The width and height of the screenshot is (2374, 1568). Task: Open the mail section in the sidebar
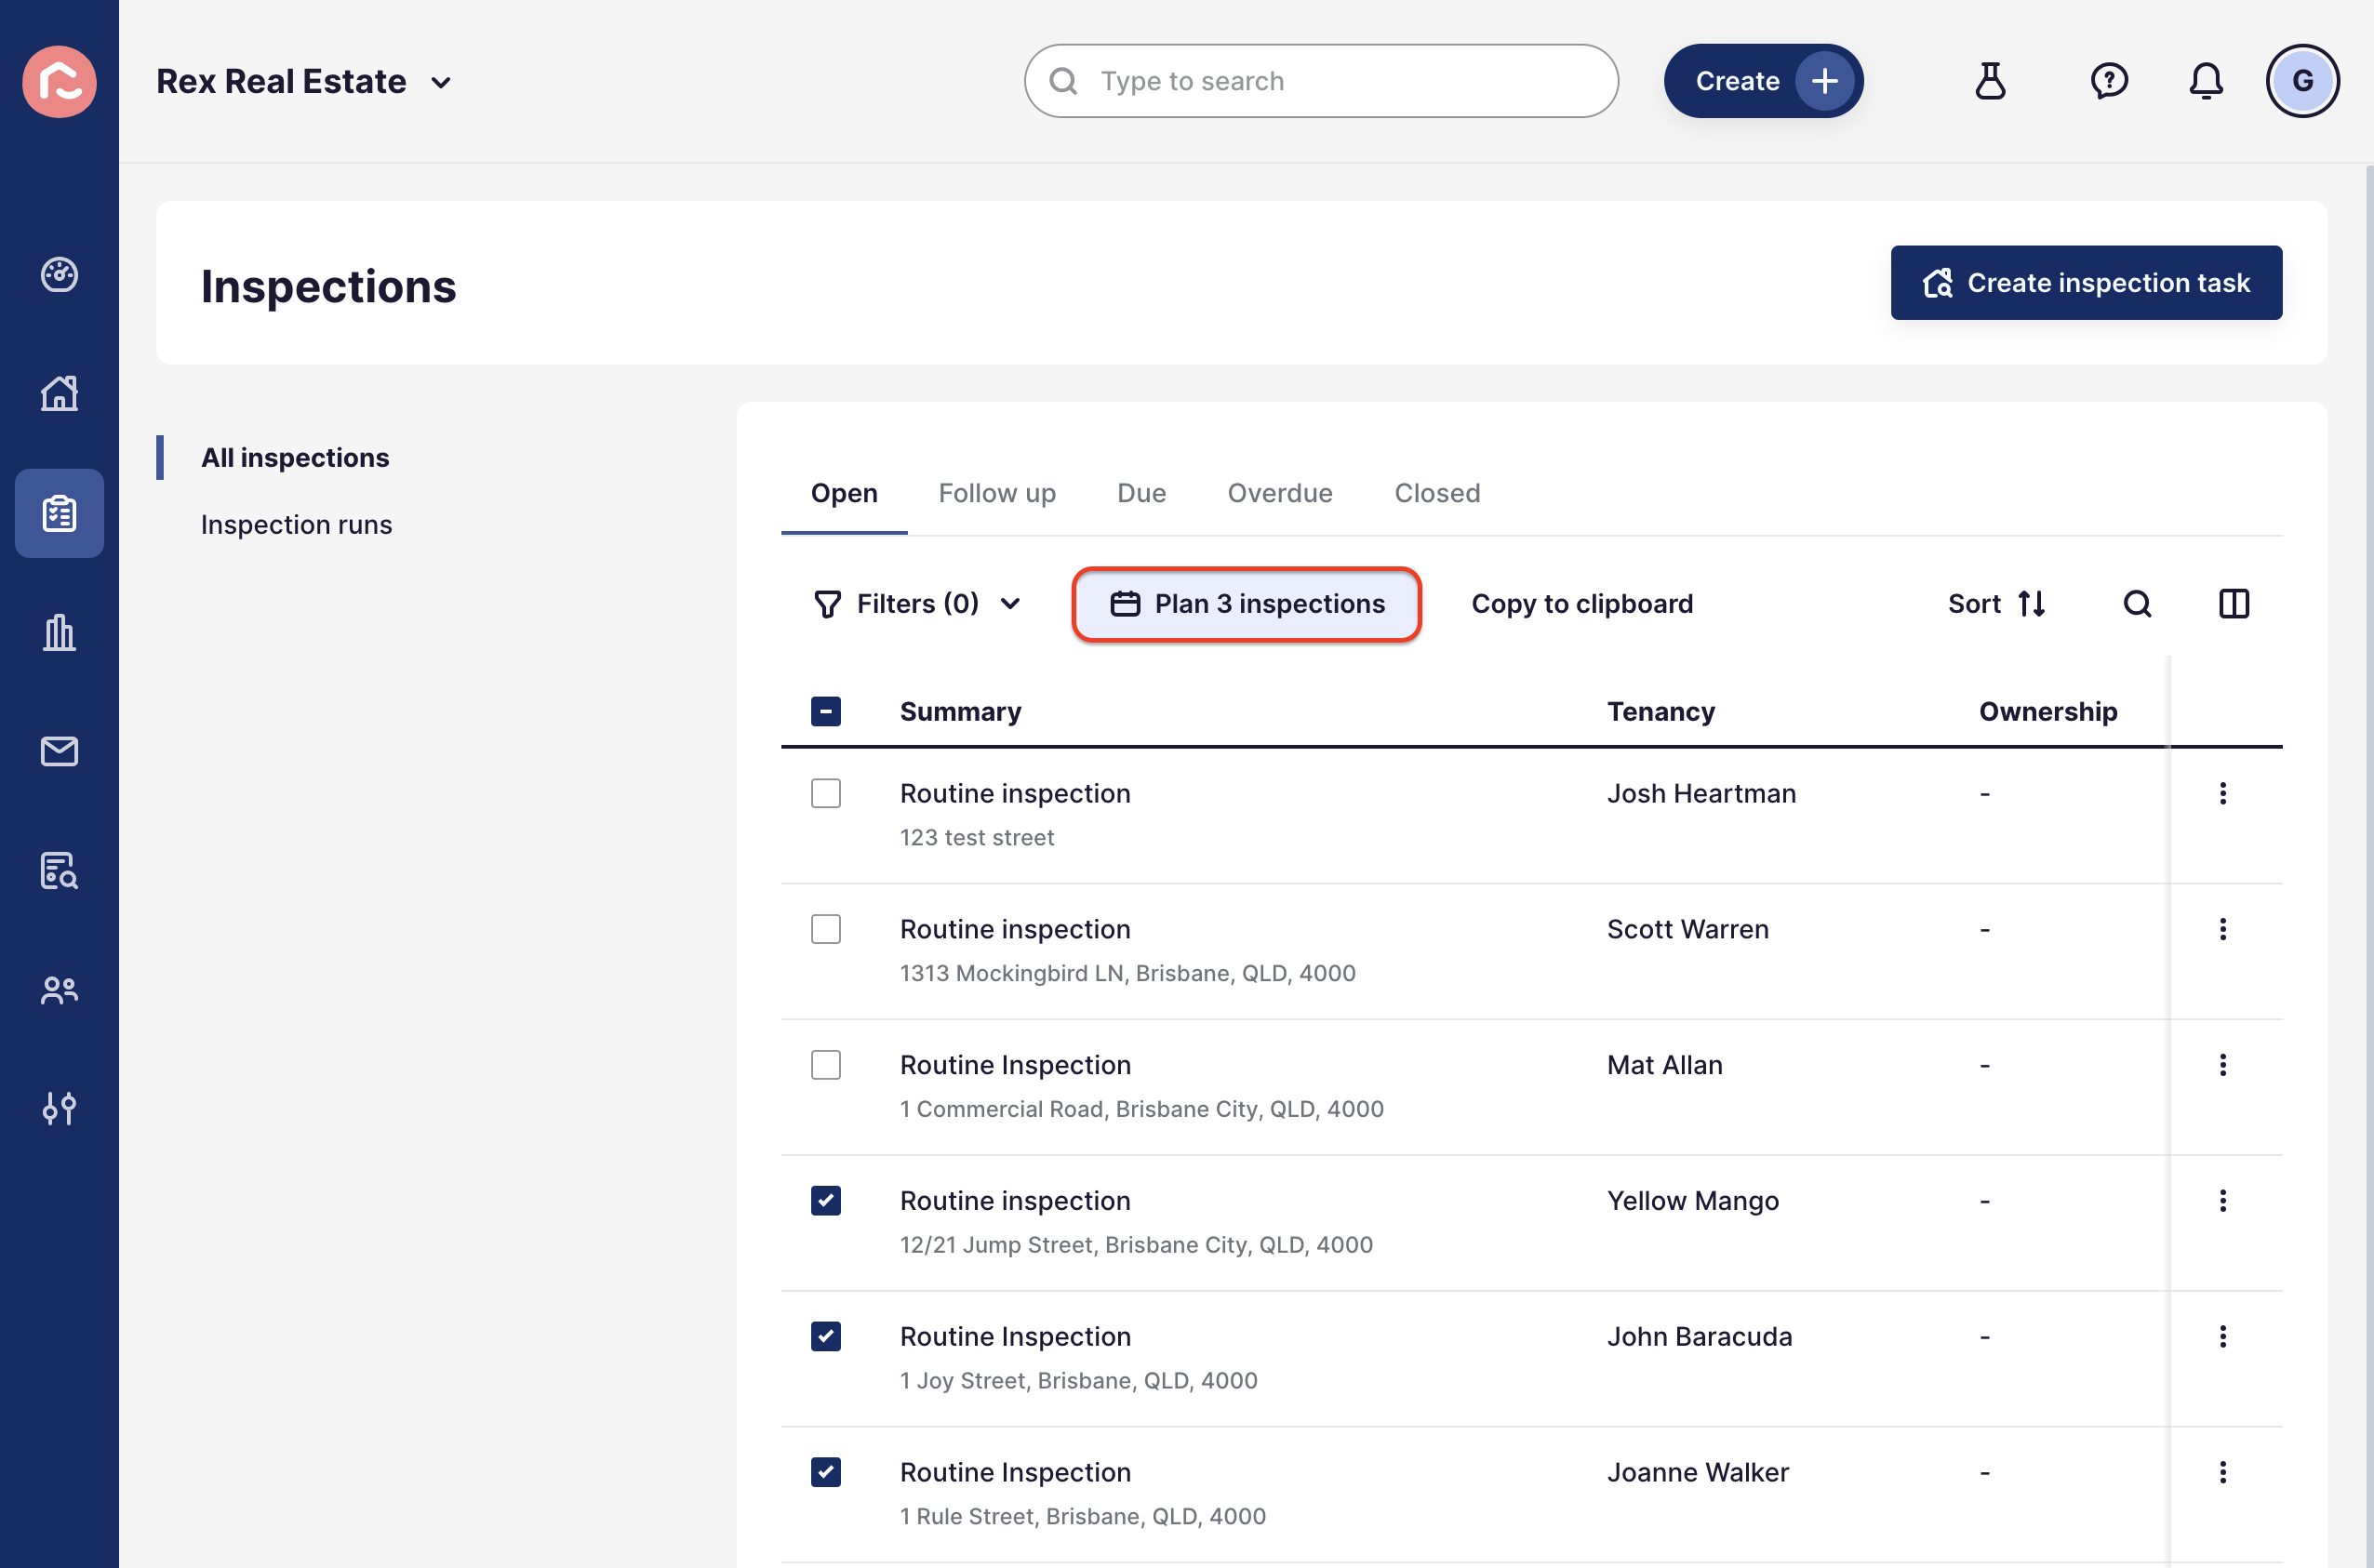coord(59,752)
